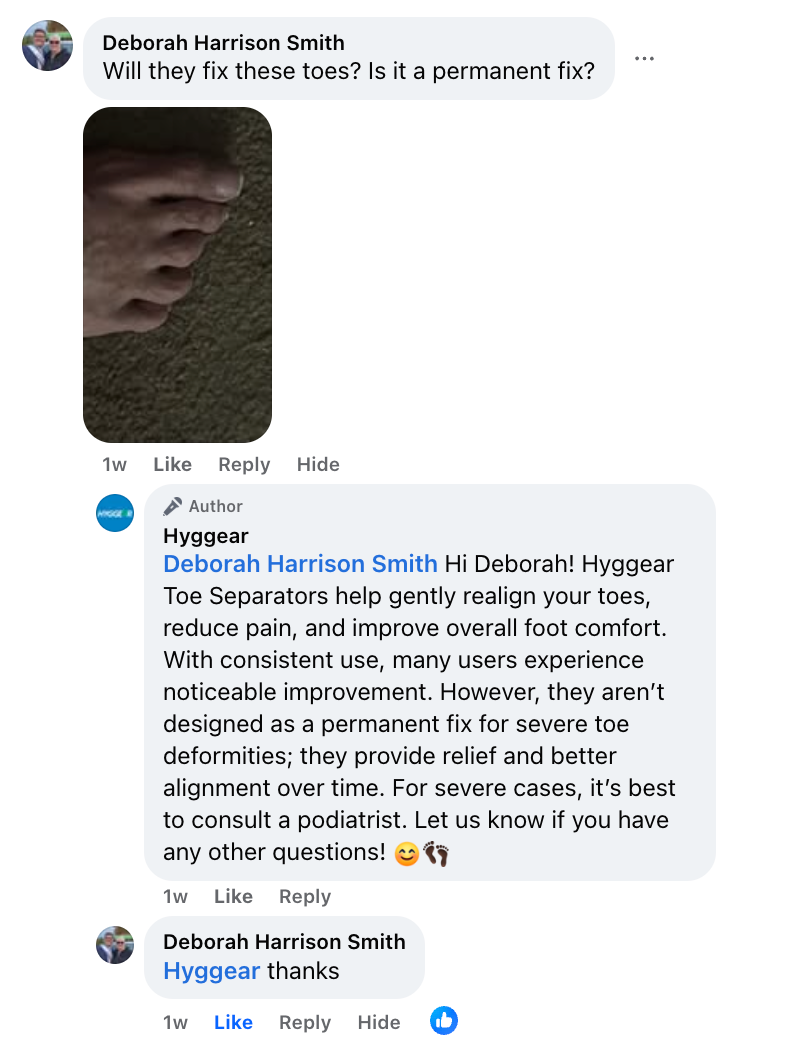The height and width of the screenshot is (1044, 788).
Task: Hide the thanks reply comment
Action: pyautogui.click(x=379, y=1022)
